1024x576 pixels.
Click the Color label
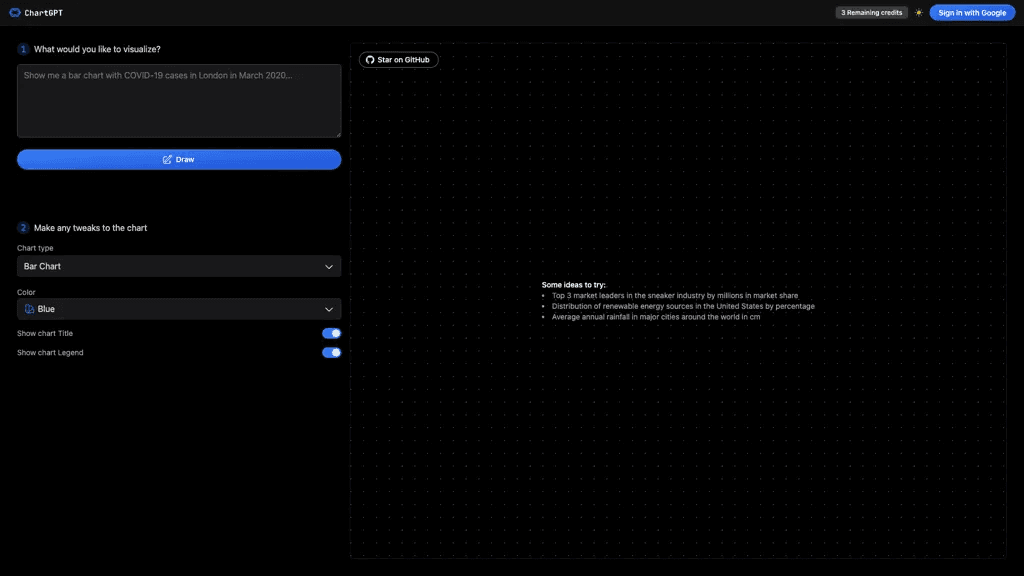tap(26, 292)
